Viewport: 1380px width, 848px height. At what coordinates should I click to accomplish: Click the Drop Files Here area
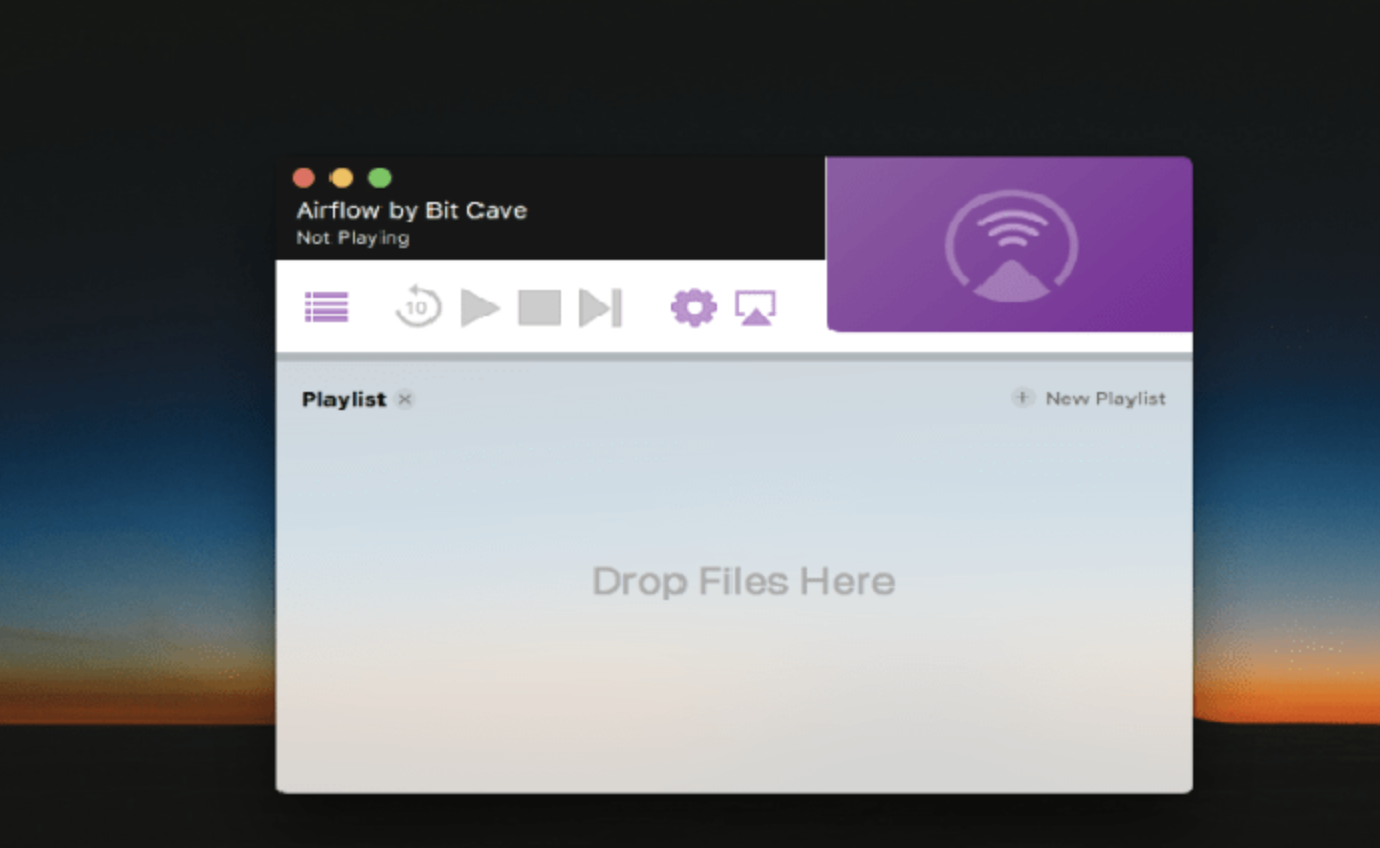click(x=743, y=581)
